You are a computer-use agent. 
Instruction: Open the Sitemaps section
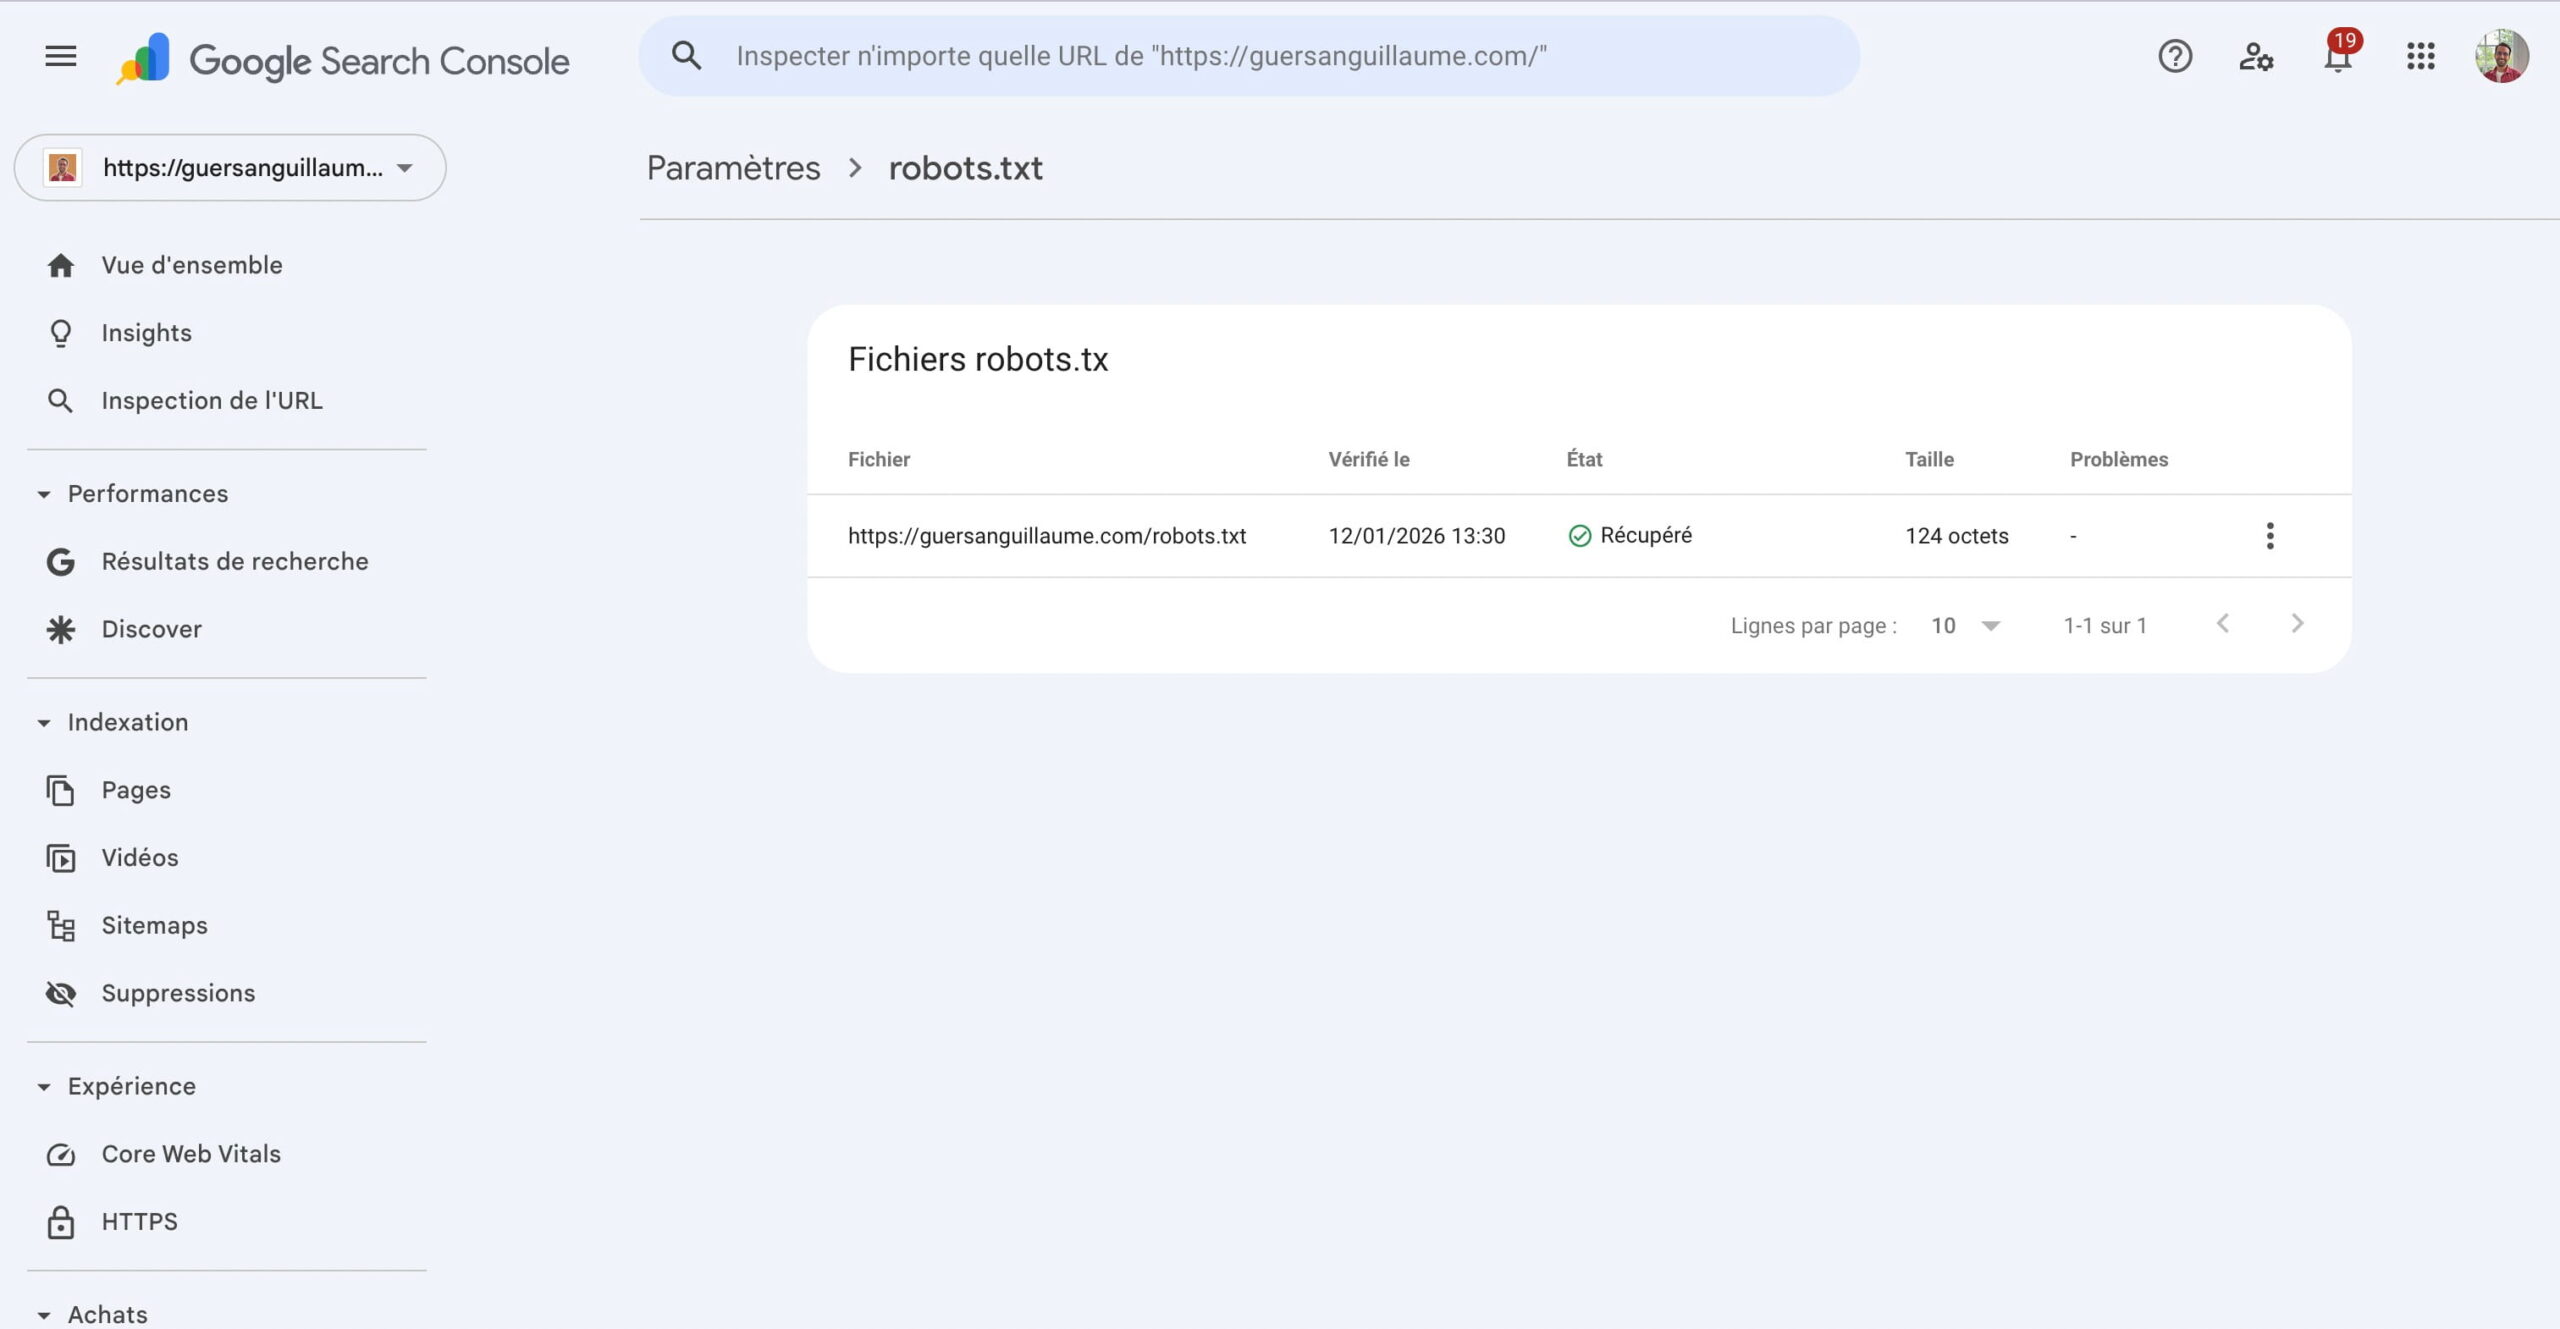tap(154, 925)
